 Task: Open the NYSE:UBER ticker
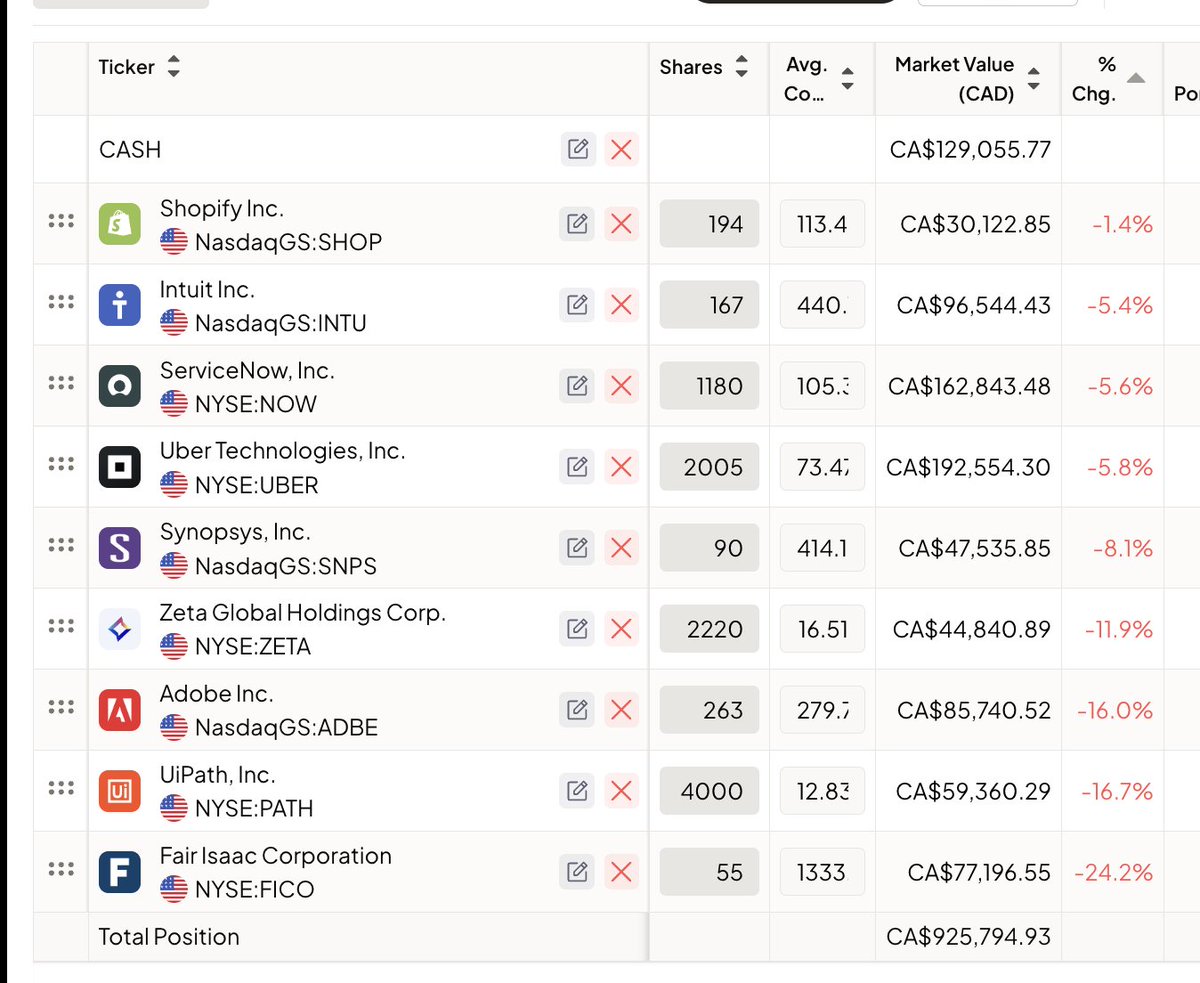pos(257,485)
